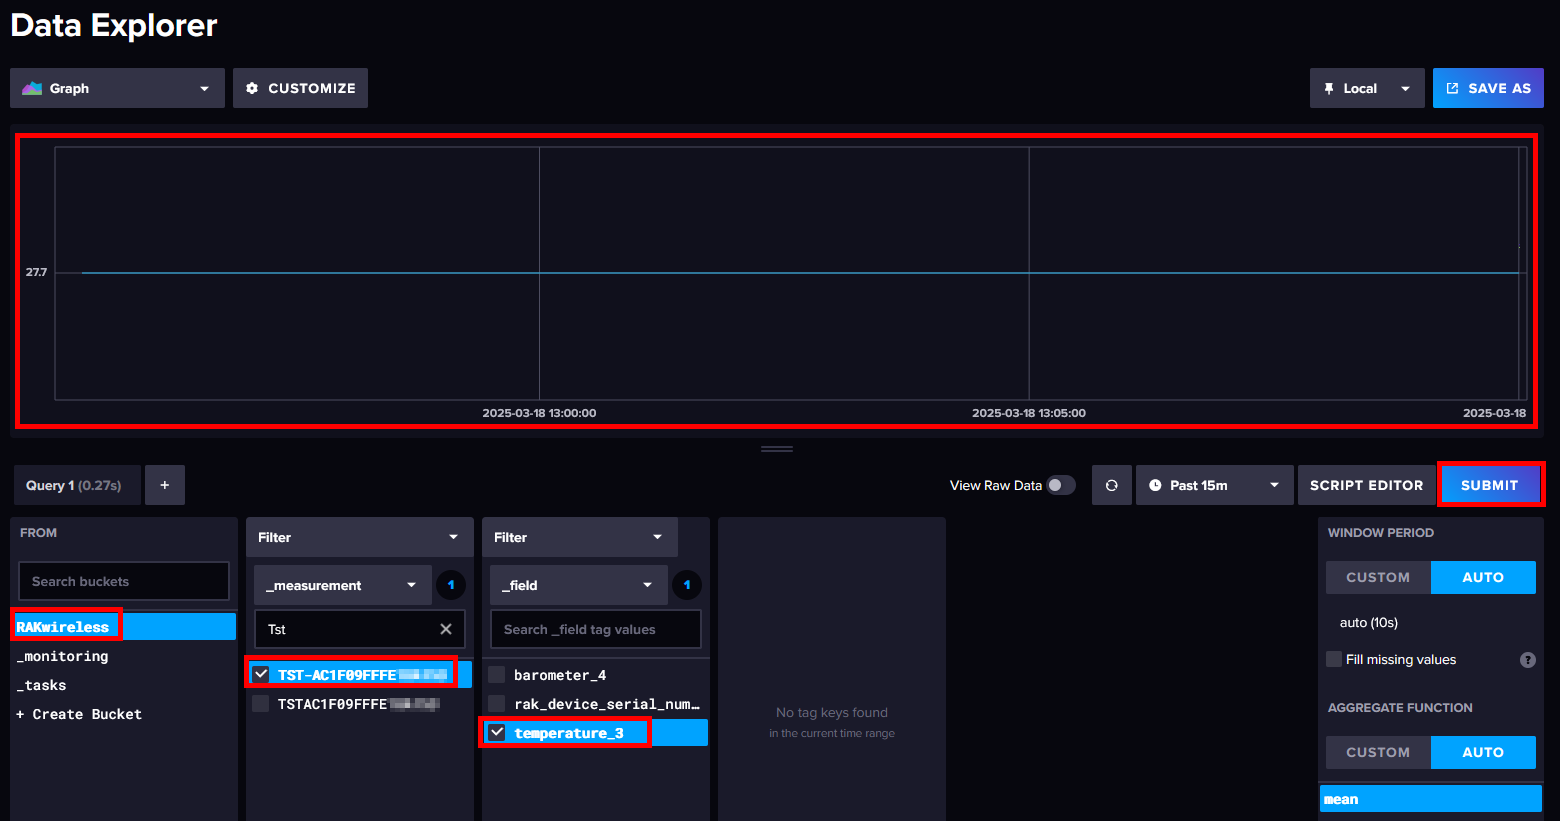
Task: Click the Fill missing values help icon
Action: (1527, 660)
